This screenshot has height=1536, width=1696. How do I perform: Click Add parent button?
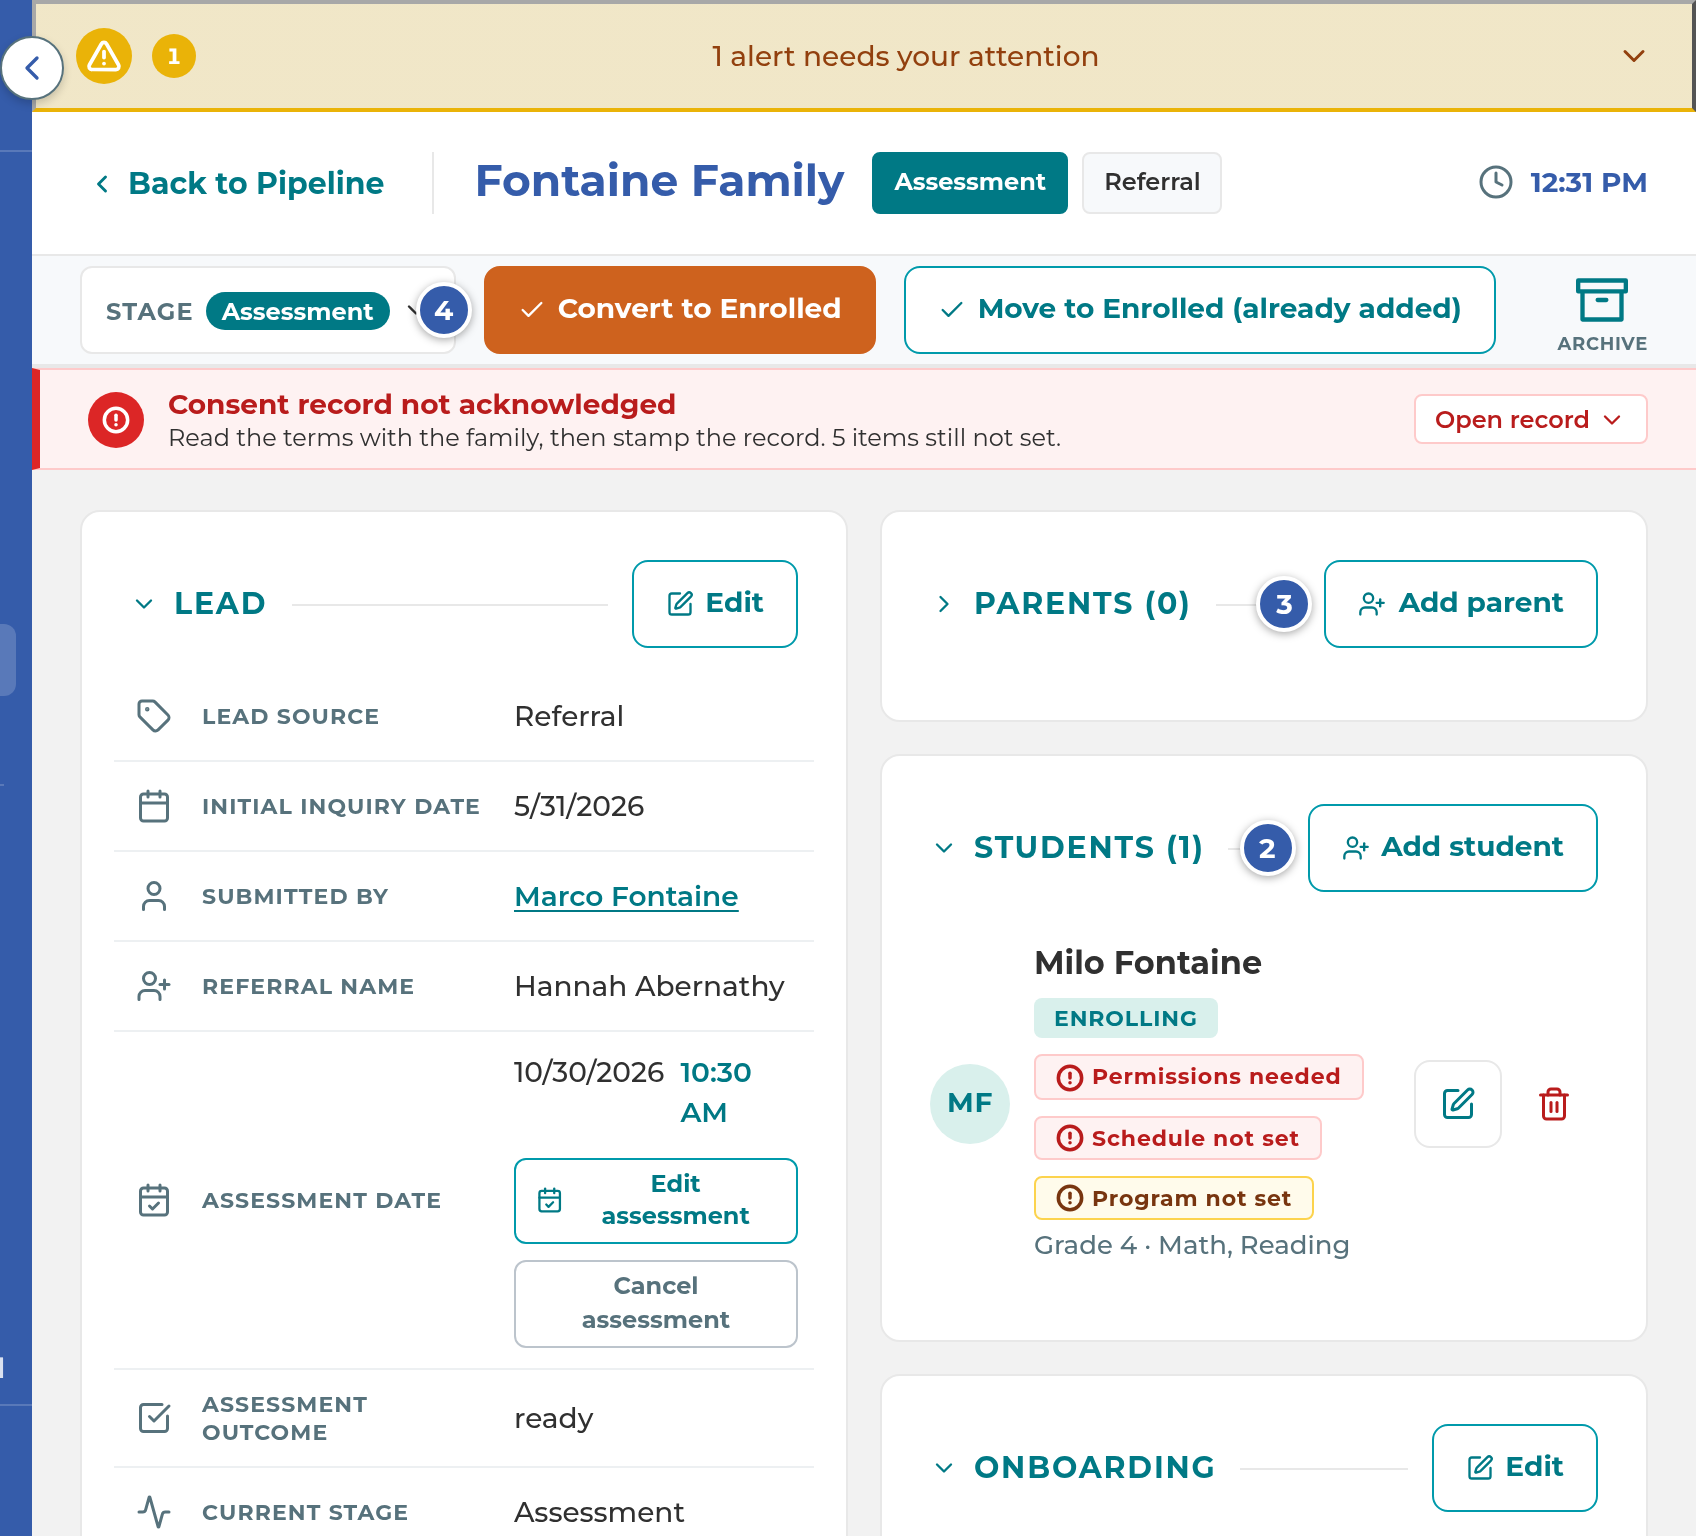[x=1460, y=604]
